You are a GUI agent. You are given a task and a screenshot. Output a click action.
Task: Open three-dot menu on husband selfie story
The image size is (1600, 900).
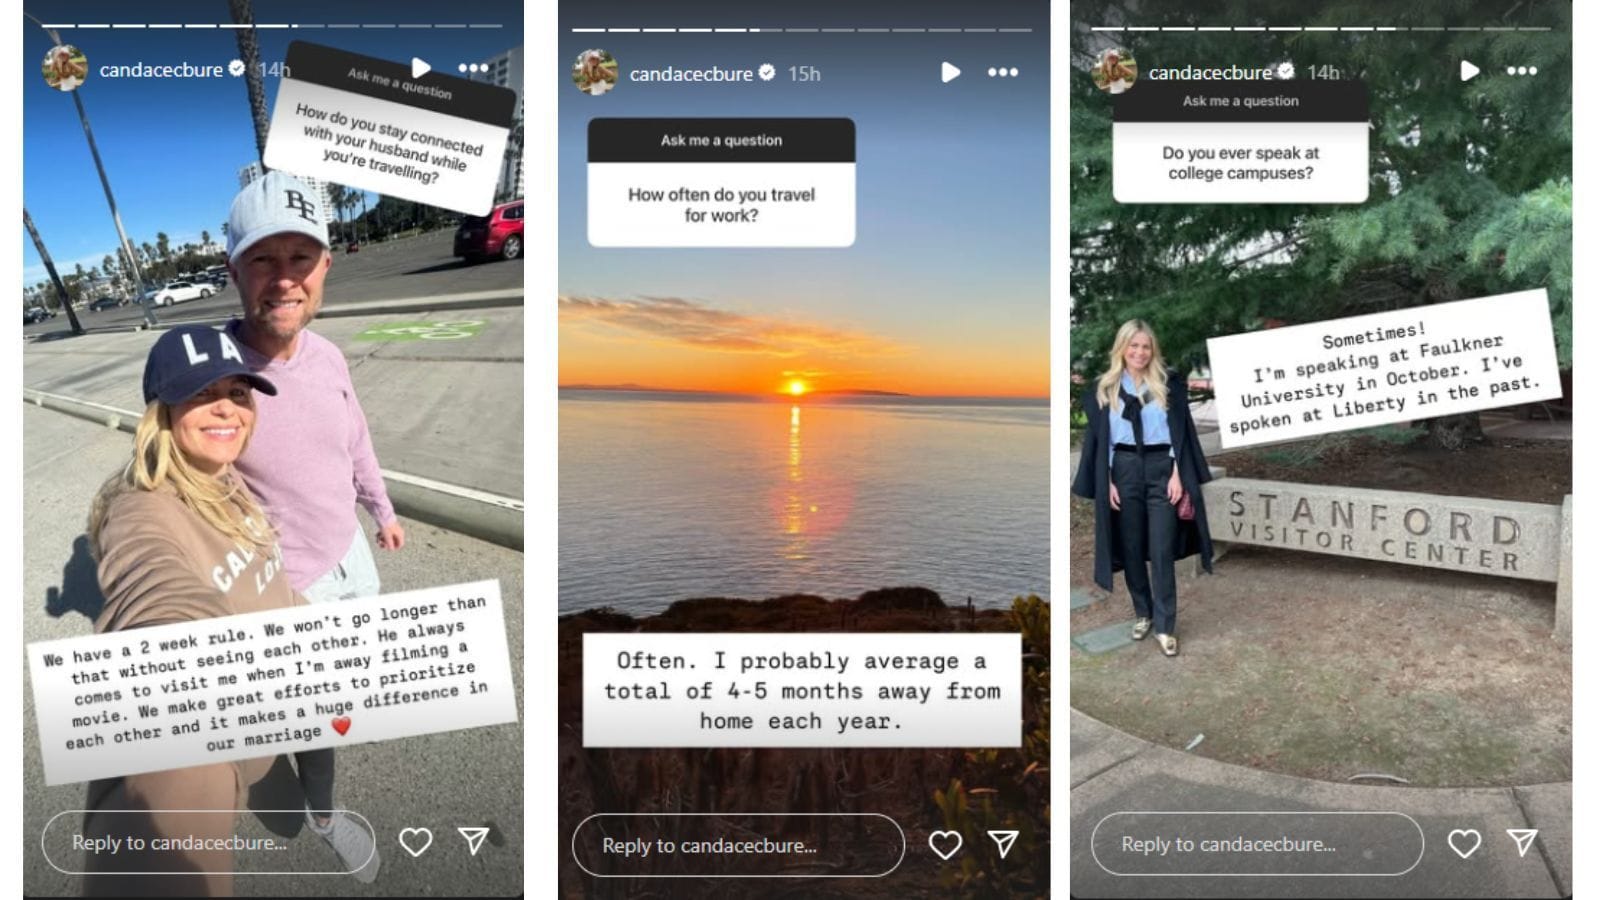coord(473,68)
